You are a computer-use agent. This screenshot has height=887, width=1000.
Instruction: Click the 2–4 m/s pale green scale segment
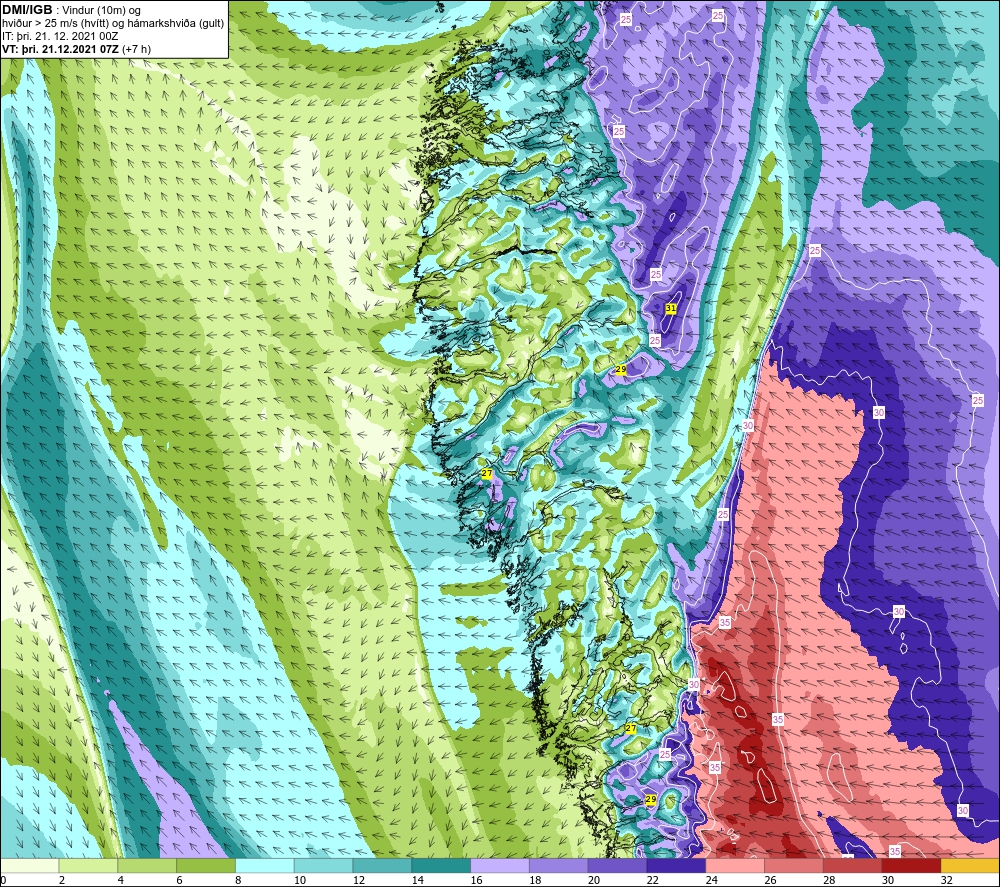coord(88,866)
